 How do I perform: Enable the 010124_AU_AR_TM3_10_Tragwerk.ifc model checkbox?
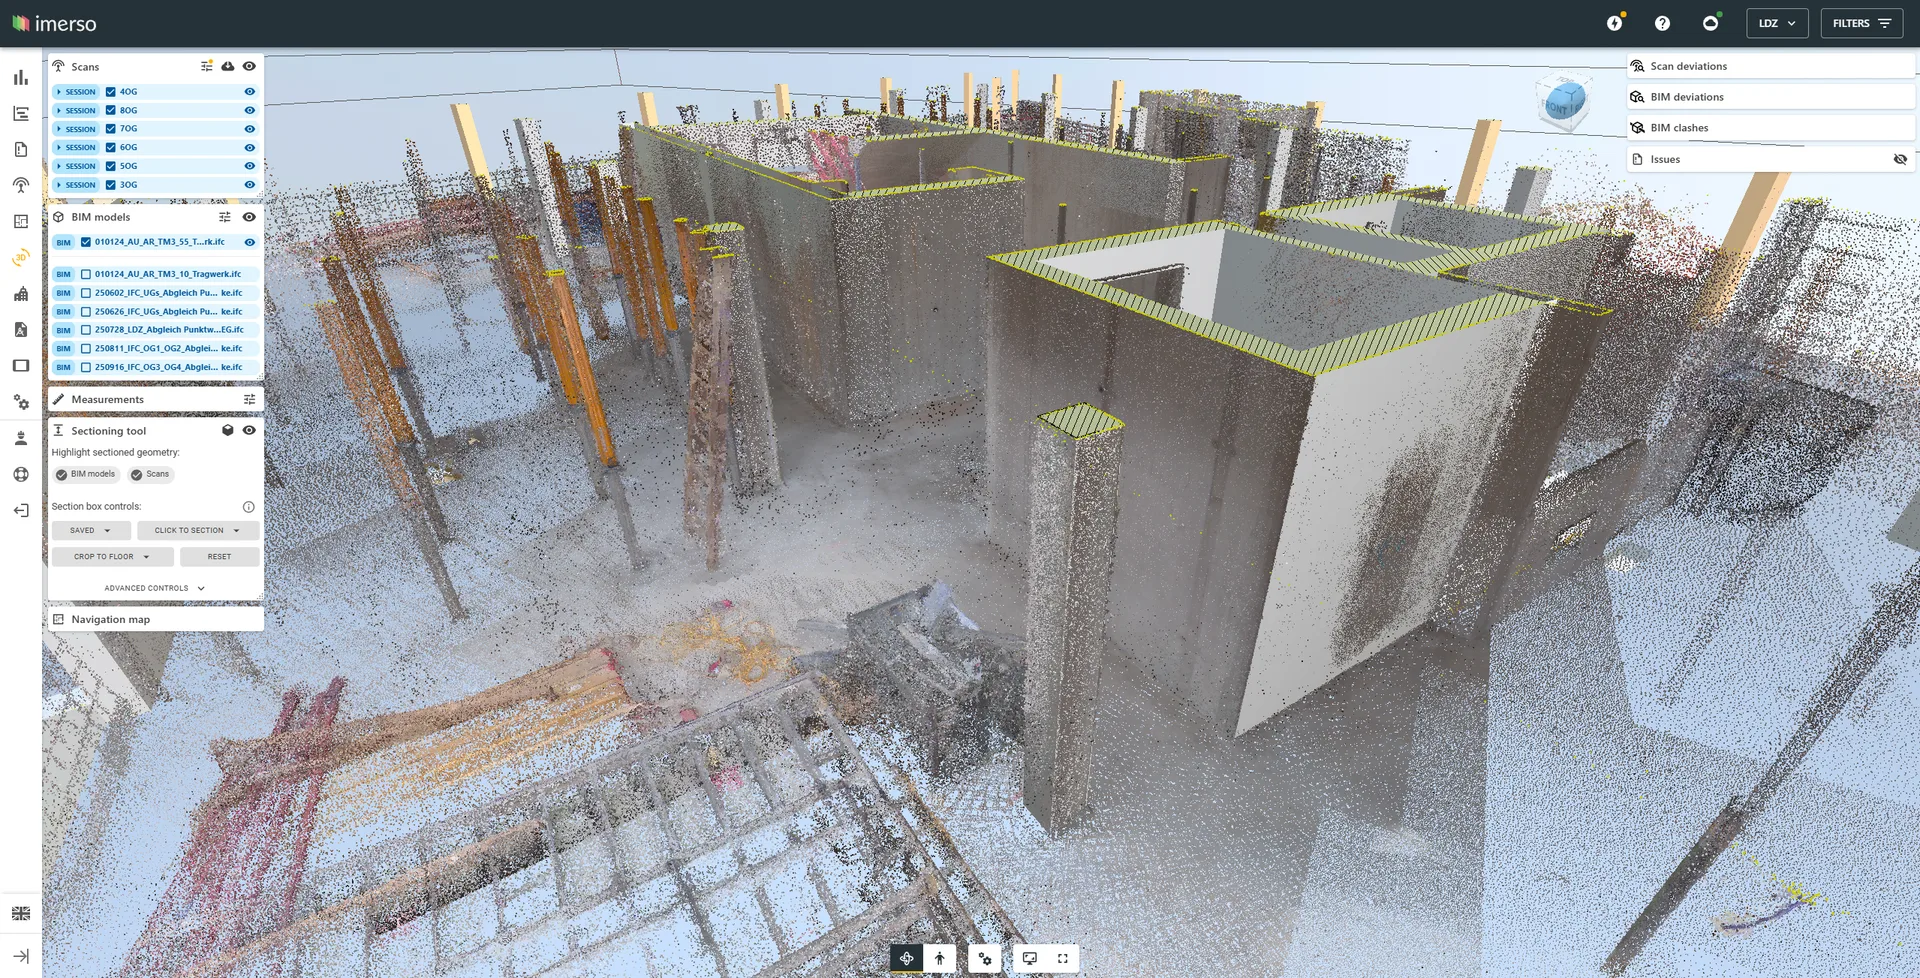(86, 274)
